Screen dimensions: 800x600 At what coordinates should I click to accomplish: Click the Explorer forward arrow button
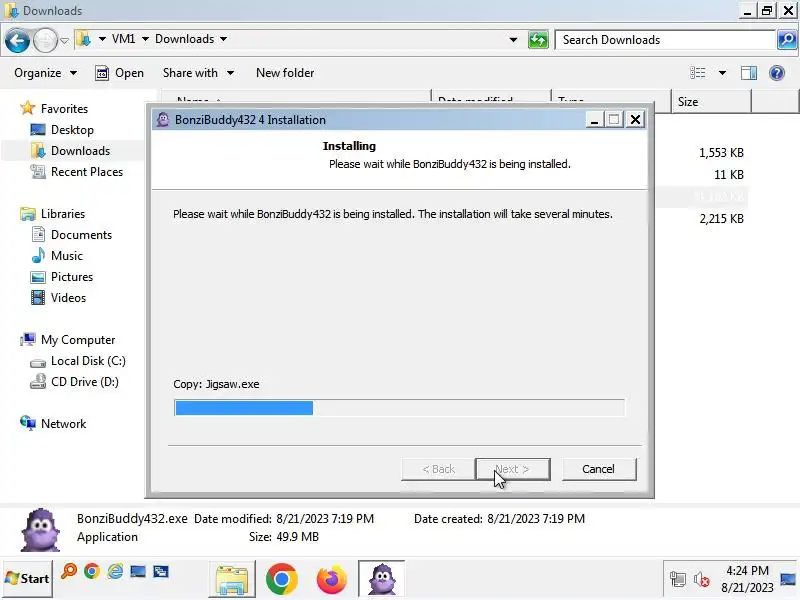(x=45, y=40)
